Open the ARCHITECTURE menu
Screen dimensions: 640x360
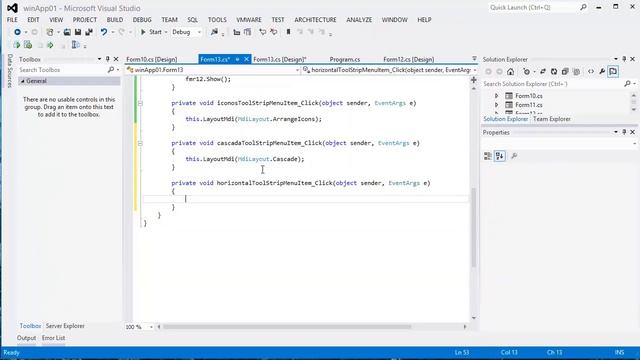pos(316,20)
